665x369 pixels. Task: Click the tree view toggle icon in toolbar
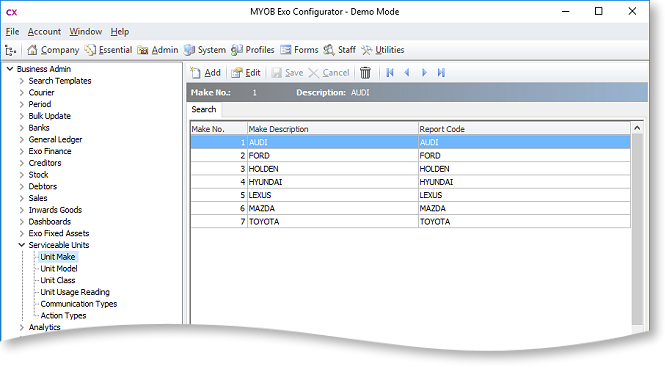[x=11, y=50]
